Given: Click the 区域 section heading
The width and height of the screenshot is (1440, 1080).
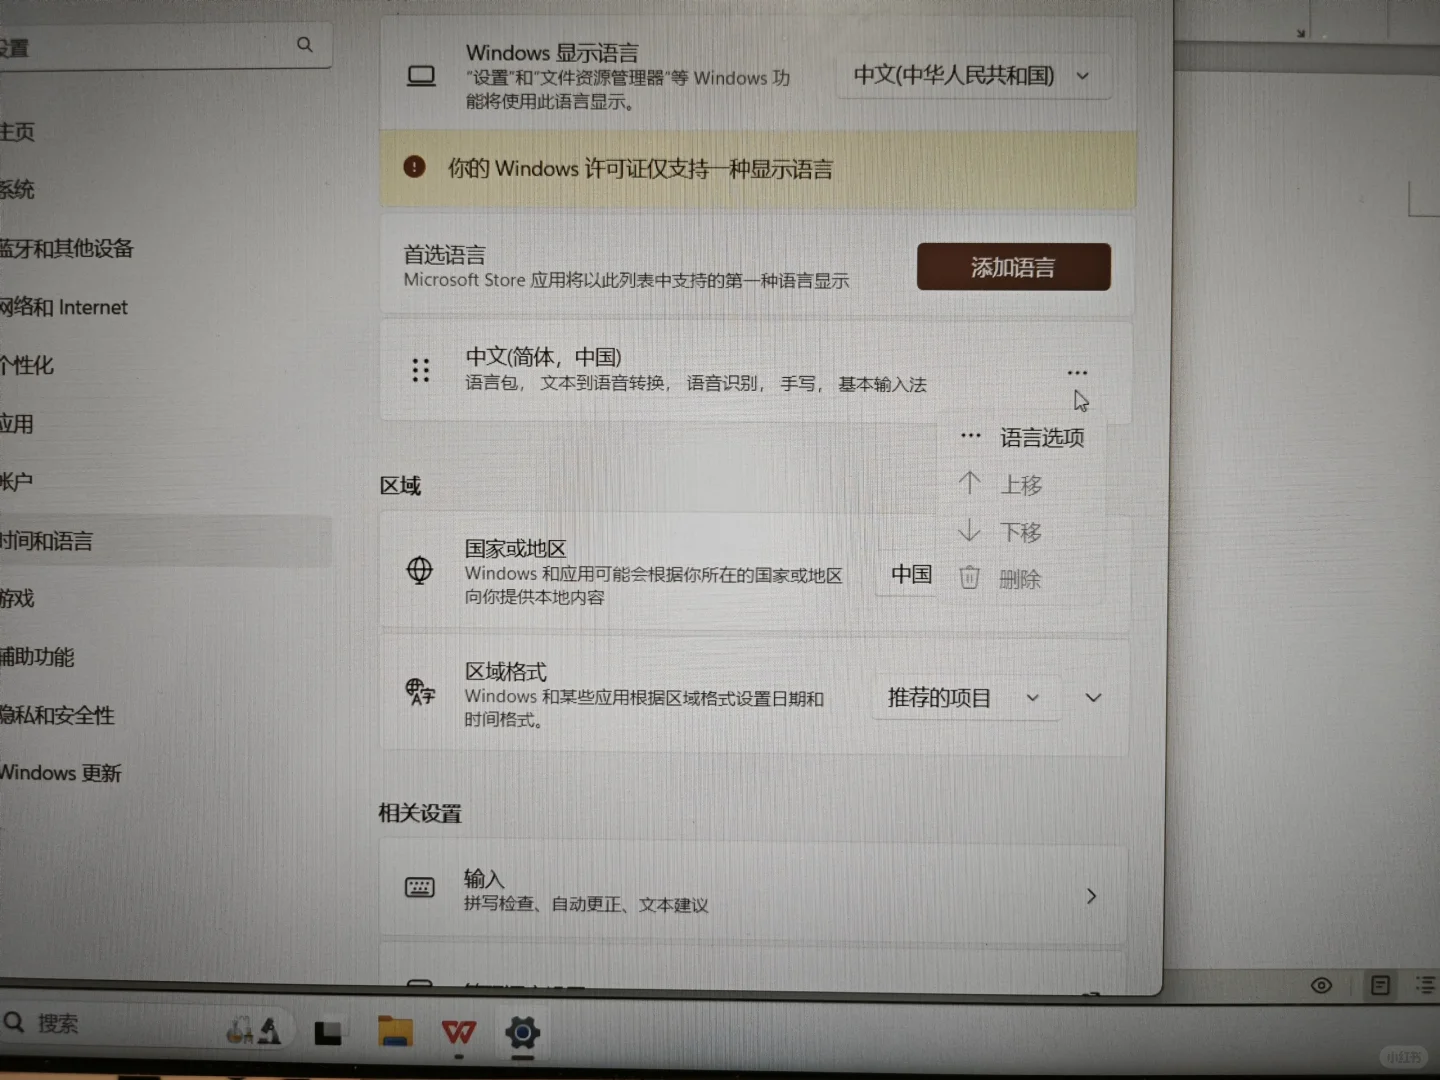Looking at the screenshot, I should [400, 486].
